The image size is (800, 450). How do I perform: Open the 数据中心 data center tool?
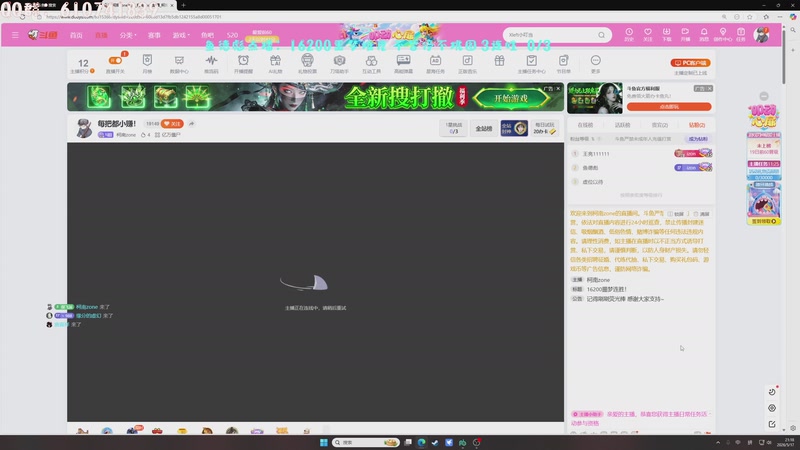point(179,64)
